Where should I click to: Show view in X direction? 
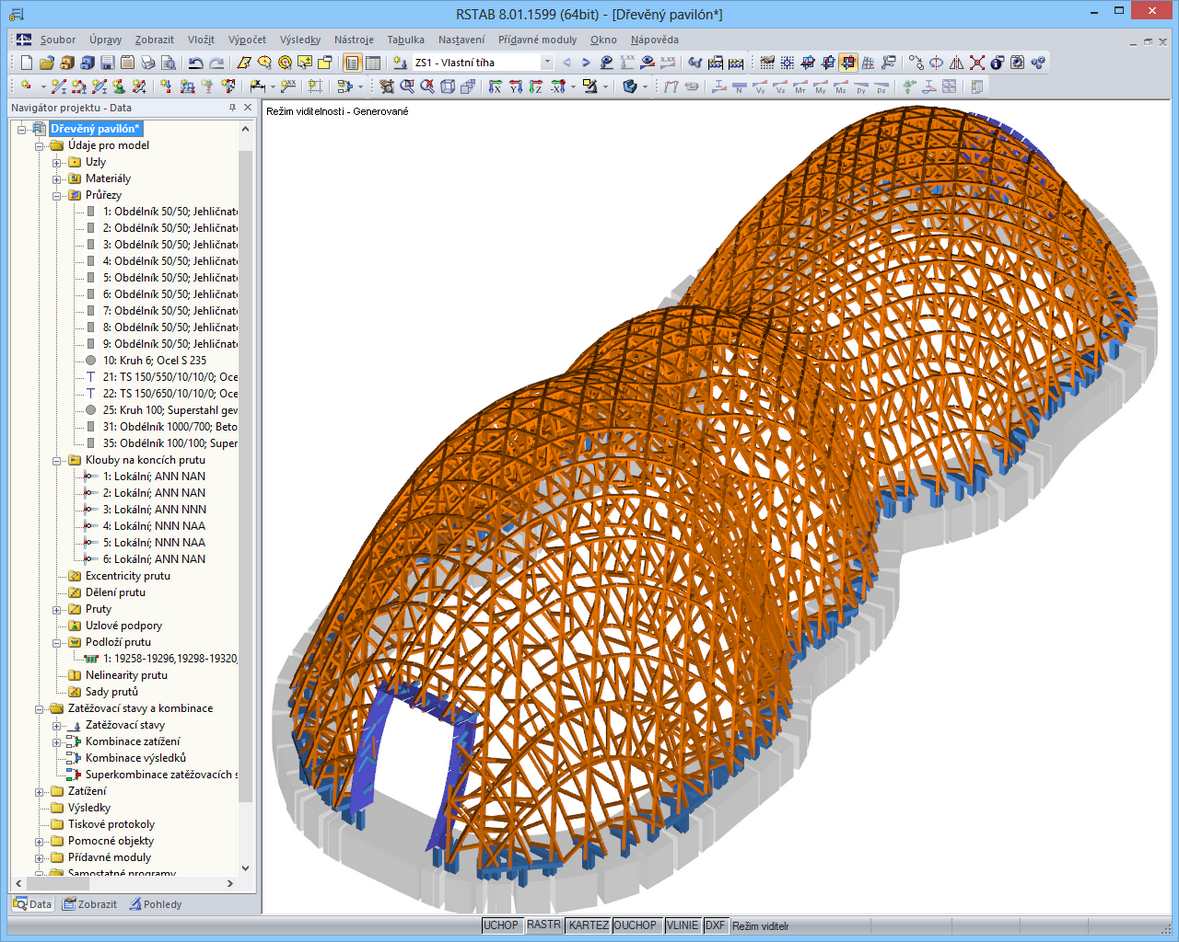click(495, 86)
